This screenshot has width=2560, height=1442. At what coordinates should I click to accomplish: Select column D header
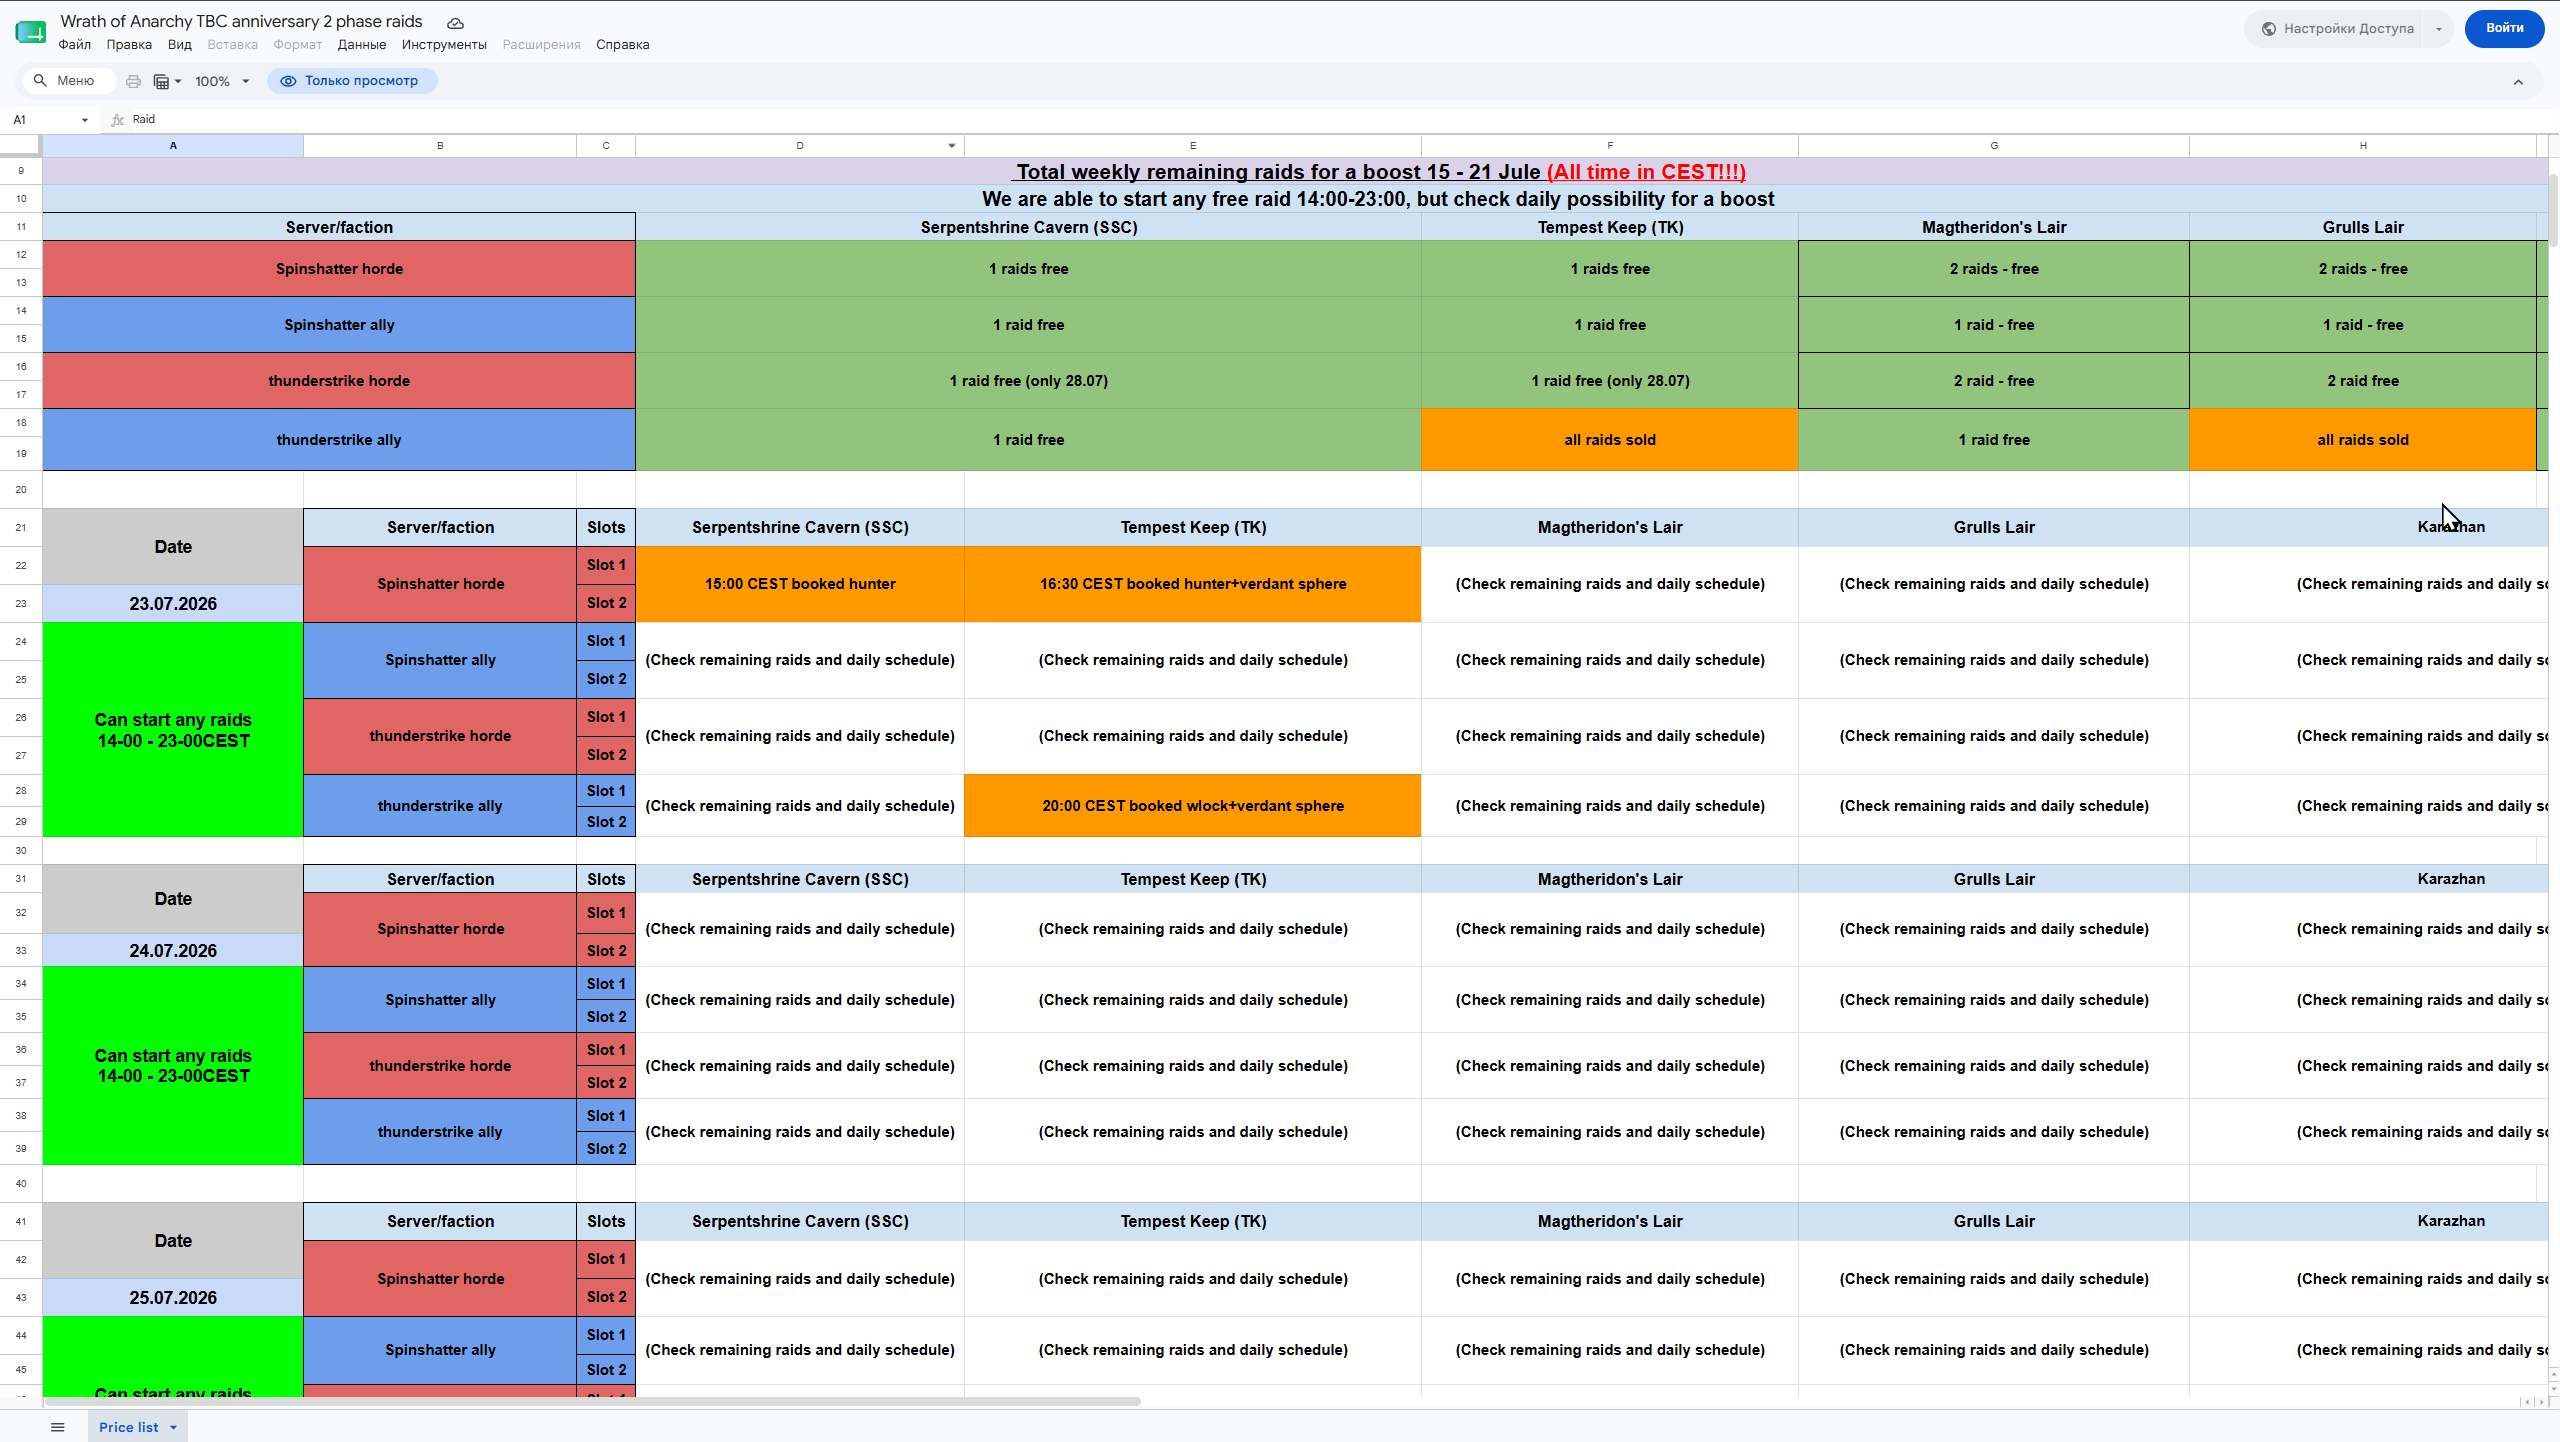pyautogui.click(x=800, y=146)
